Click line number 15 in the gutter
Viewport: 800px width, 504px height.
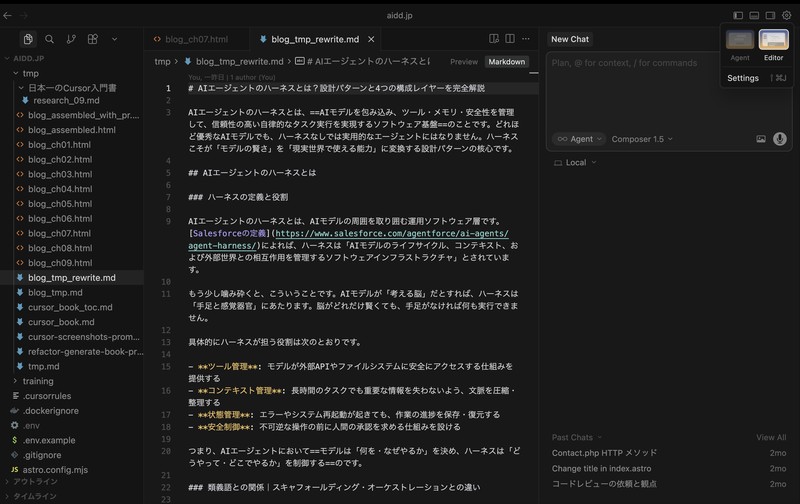coord(166,366)
